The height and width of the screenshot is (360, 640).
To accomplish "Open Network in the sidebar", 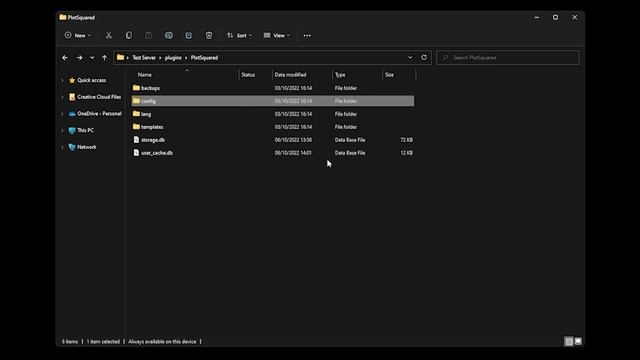I will point(87,147).
